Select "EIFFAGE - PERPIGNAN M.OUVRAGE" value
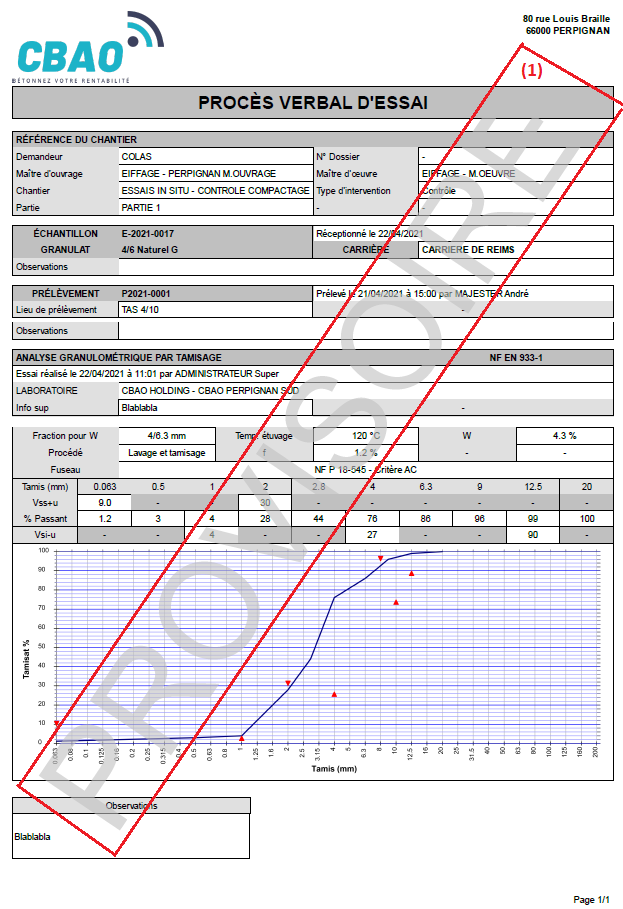623x909 pixels. point(198,173)
